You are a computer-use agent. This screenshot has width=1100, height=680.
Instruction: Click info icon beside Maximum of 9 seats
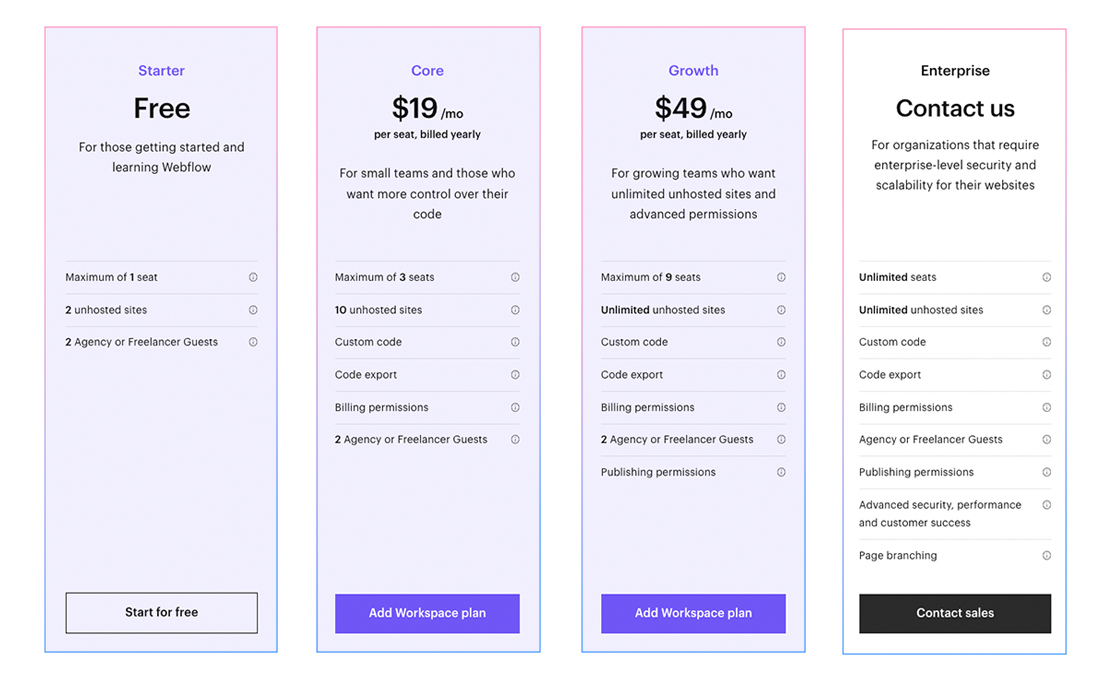[781, 277]
